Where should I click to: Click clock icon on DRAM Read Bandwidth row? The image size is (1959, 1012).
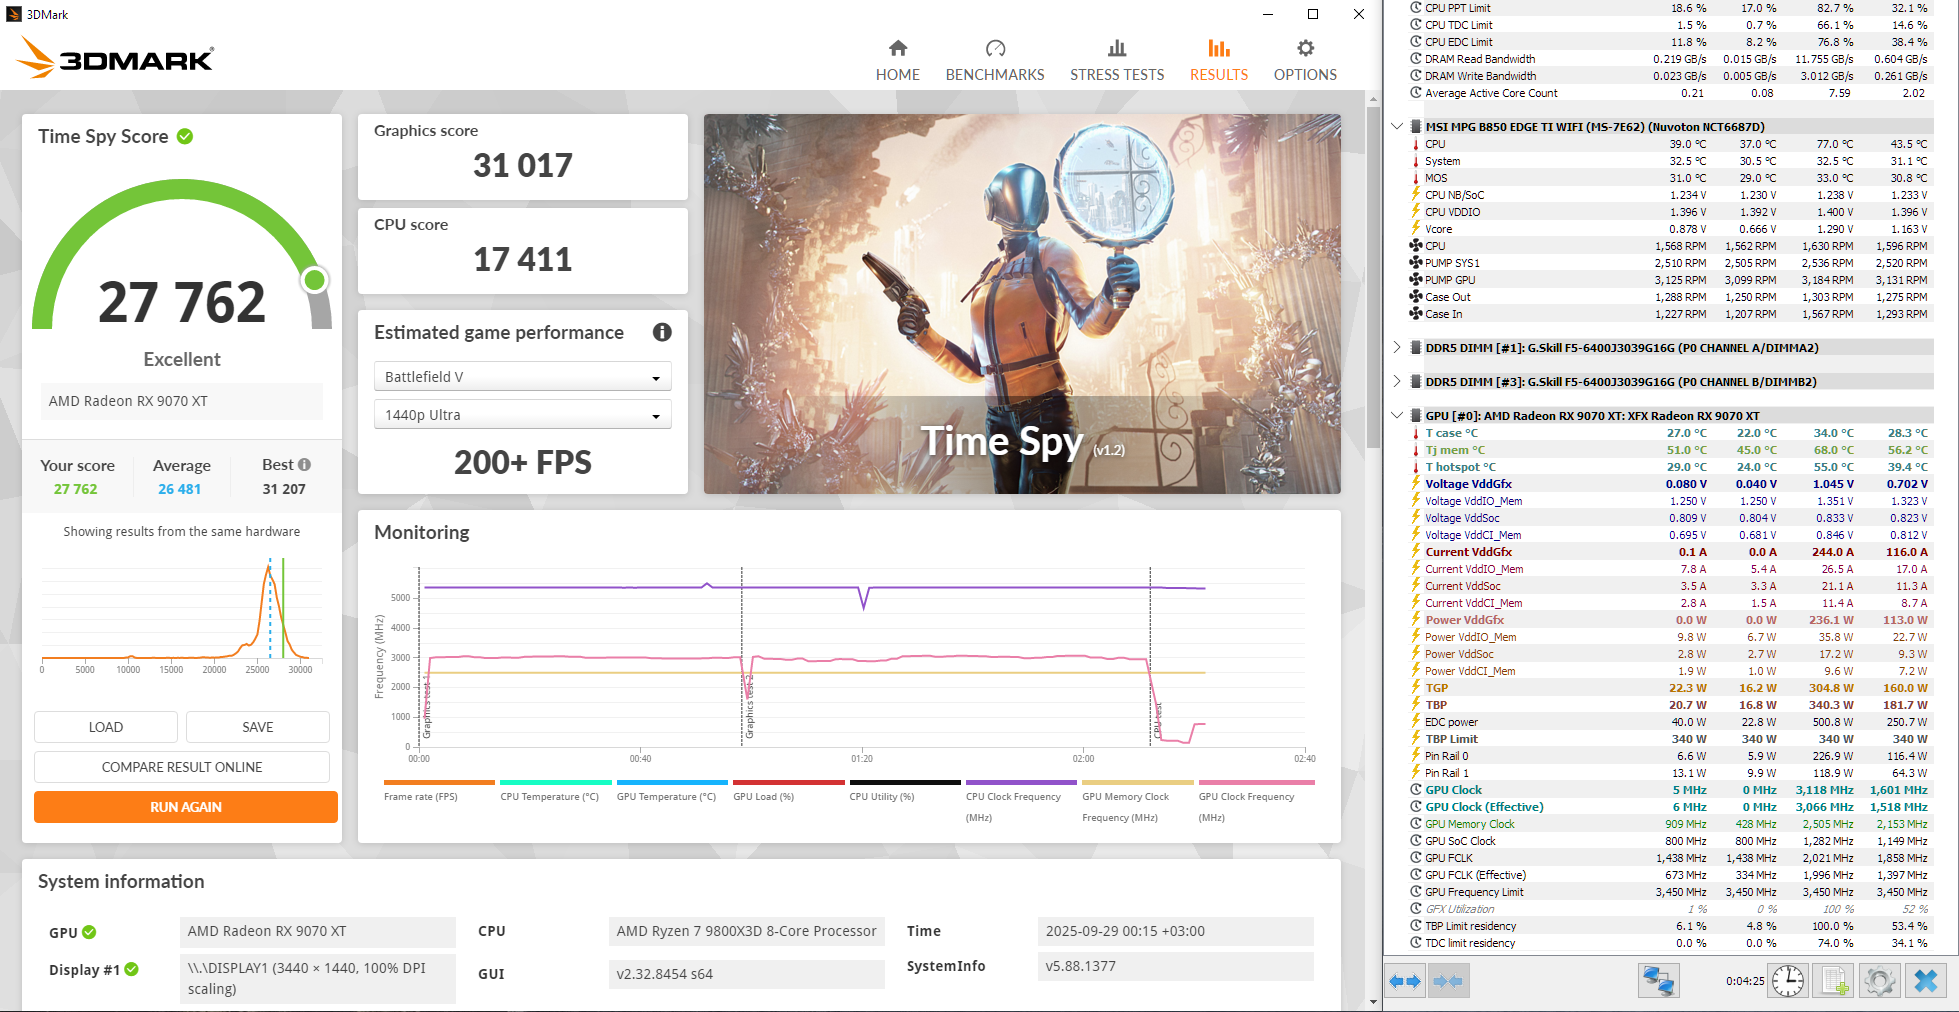point(1416,59)
